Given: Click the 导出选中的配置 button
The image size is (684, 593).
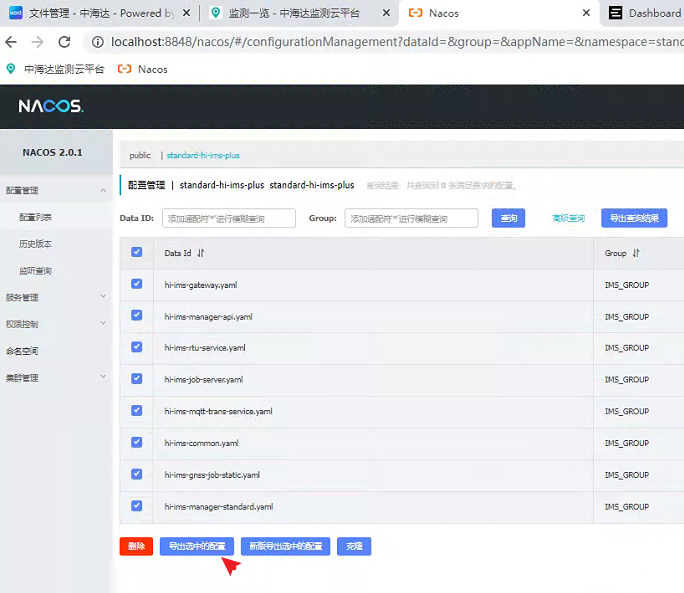Looking at the screenshot, I should tap(196, 547).
